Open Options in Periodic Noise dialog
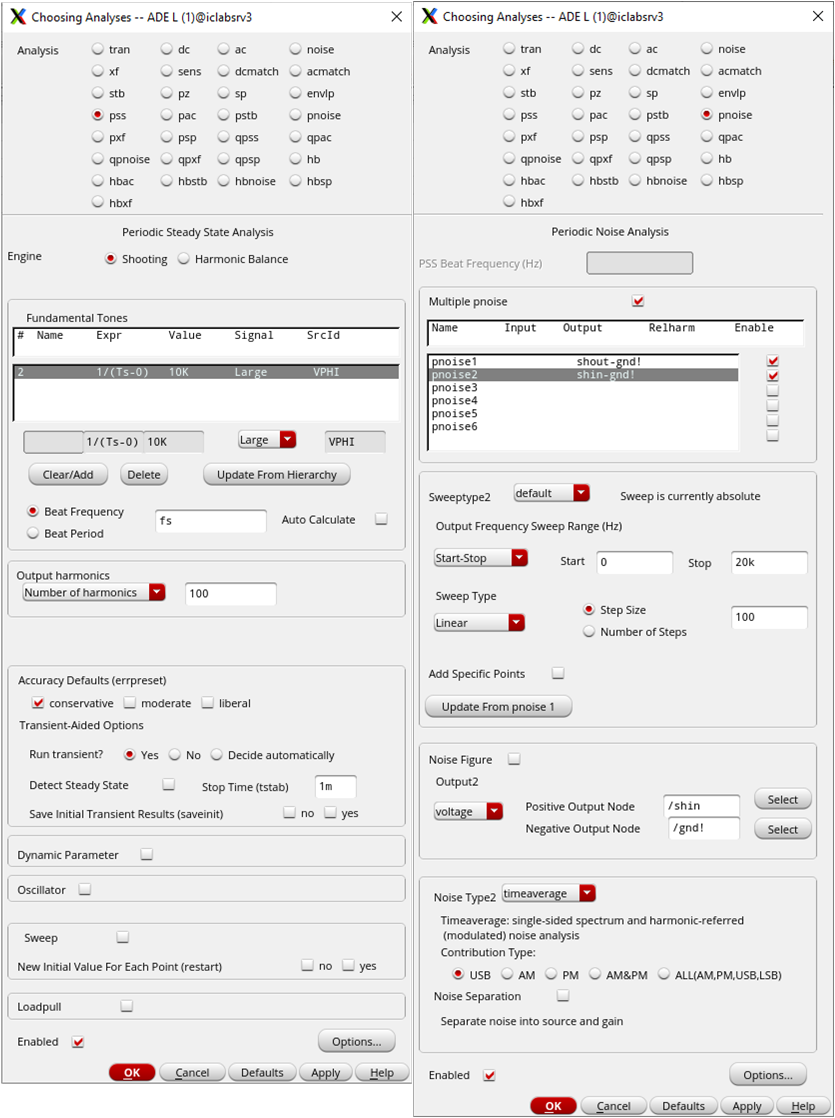The image size is (835, 1118). [x=768, y=1075]
